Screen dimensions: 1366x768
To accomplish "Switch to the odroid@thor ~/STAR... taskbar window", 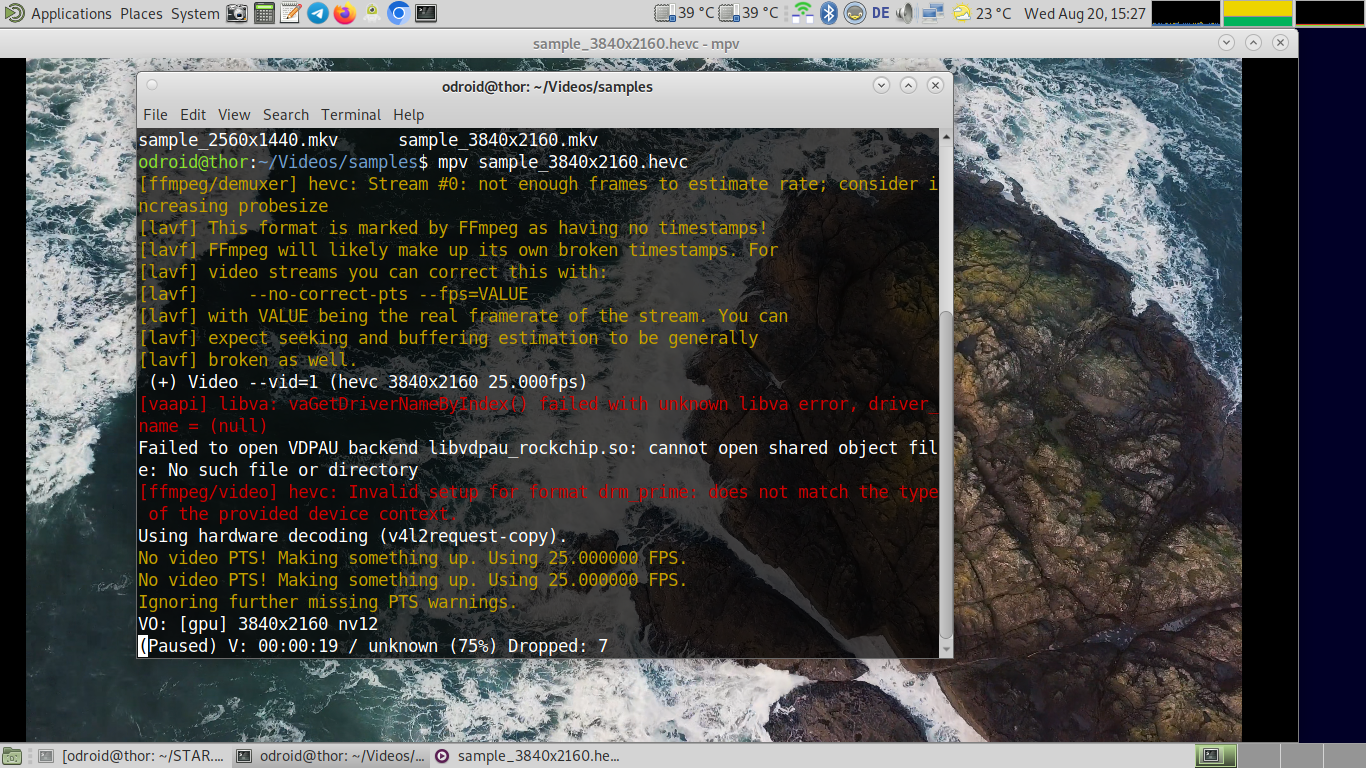I will (131, 756).
